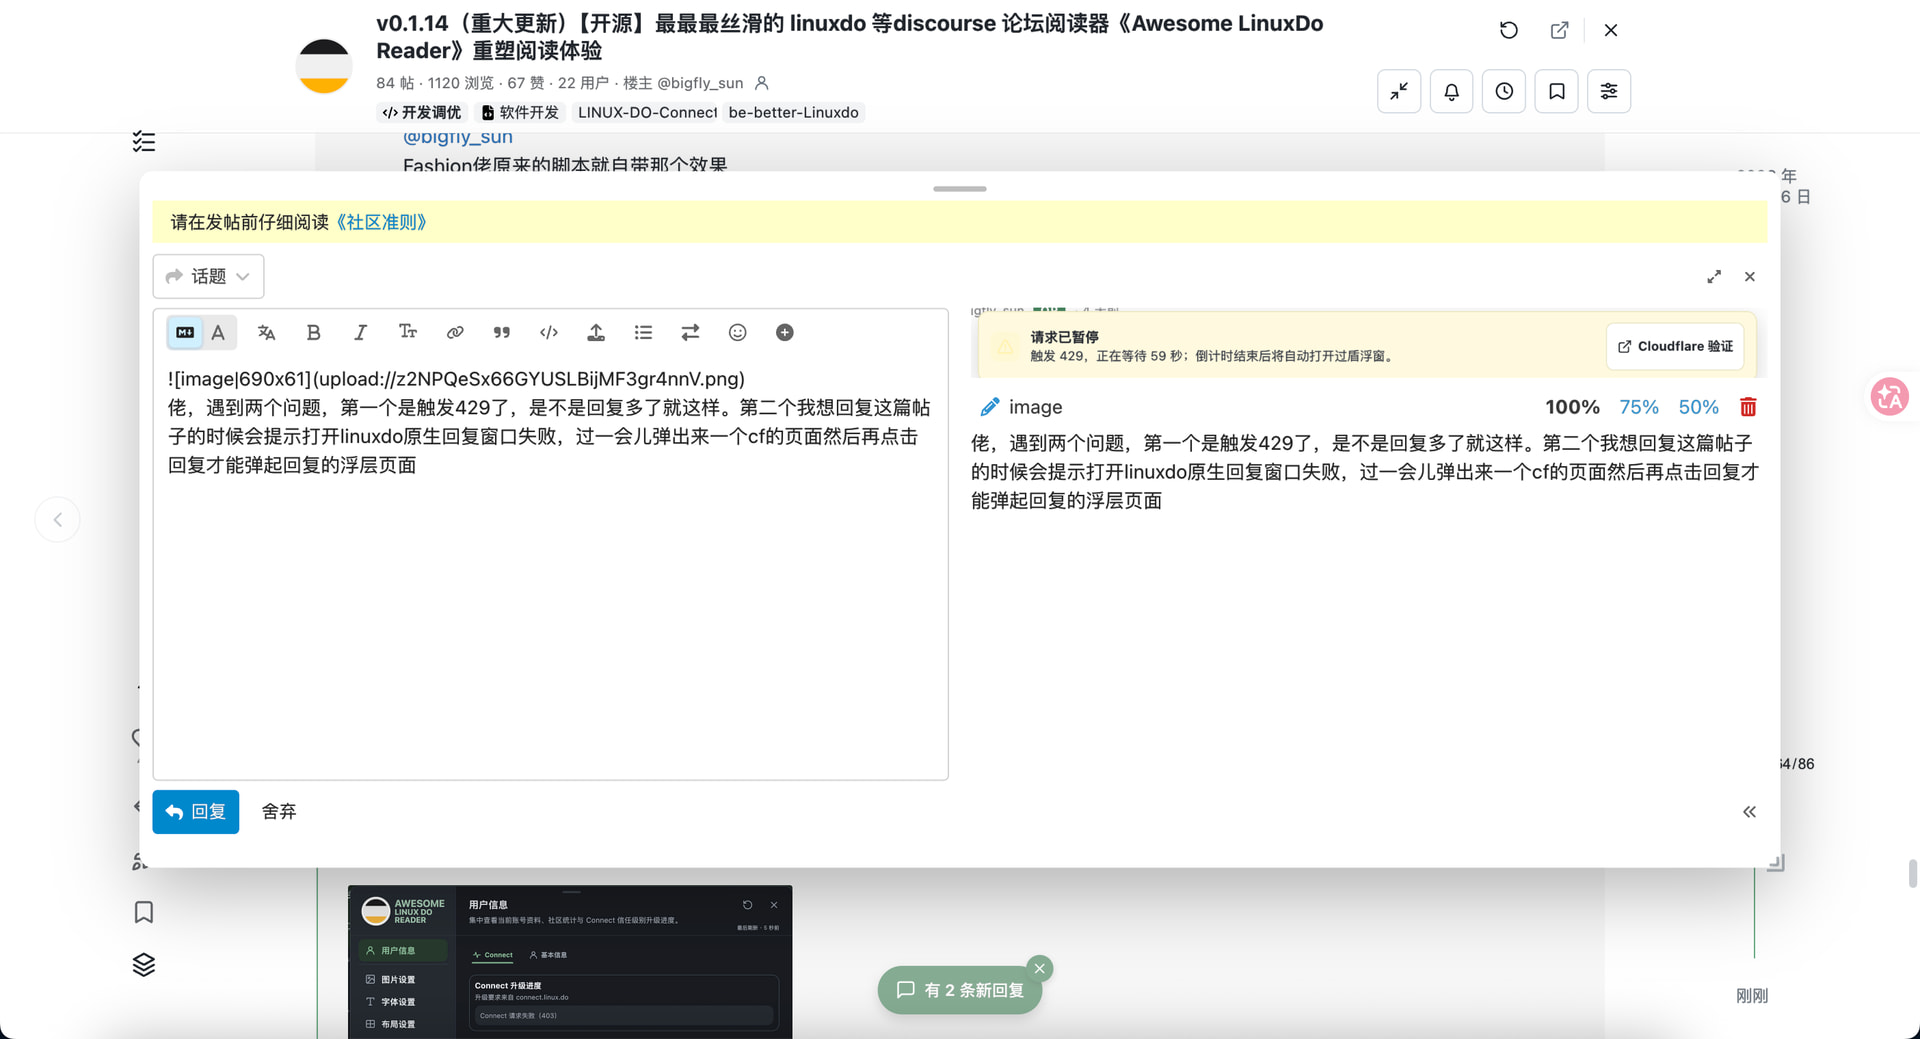Close the reply composer panel
The image size is (1920, 1039).
click(1750, 277)
